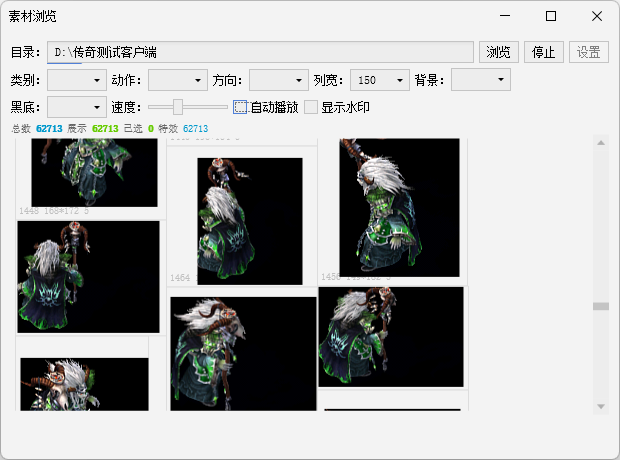Click the vertical scrollbar thumb

tap(601, 306)
